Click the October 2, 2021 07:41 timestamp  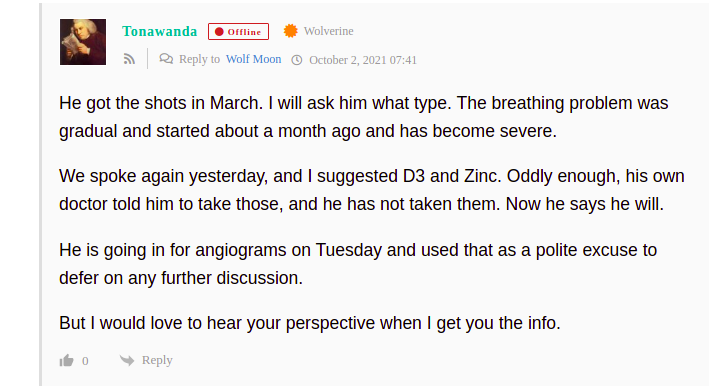tap(363, 60)
